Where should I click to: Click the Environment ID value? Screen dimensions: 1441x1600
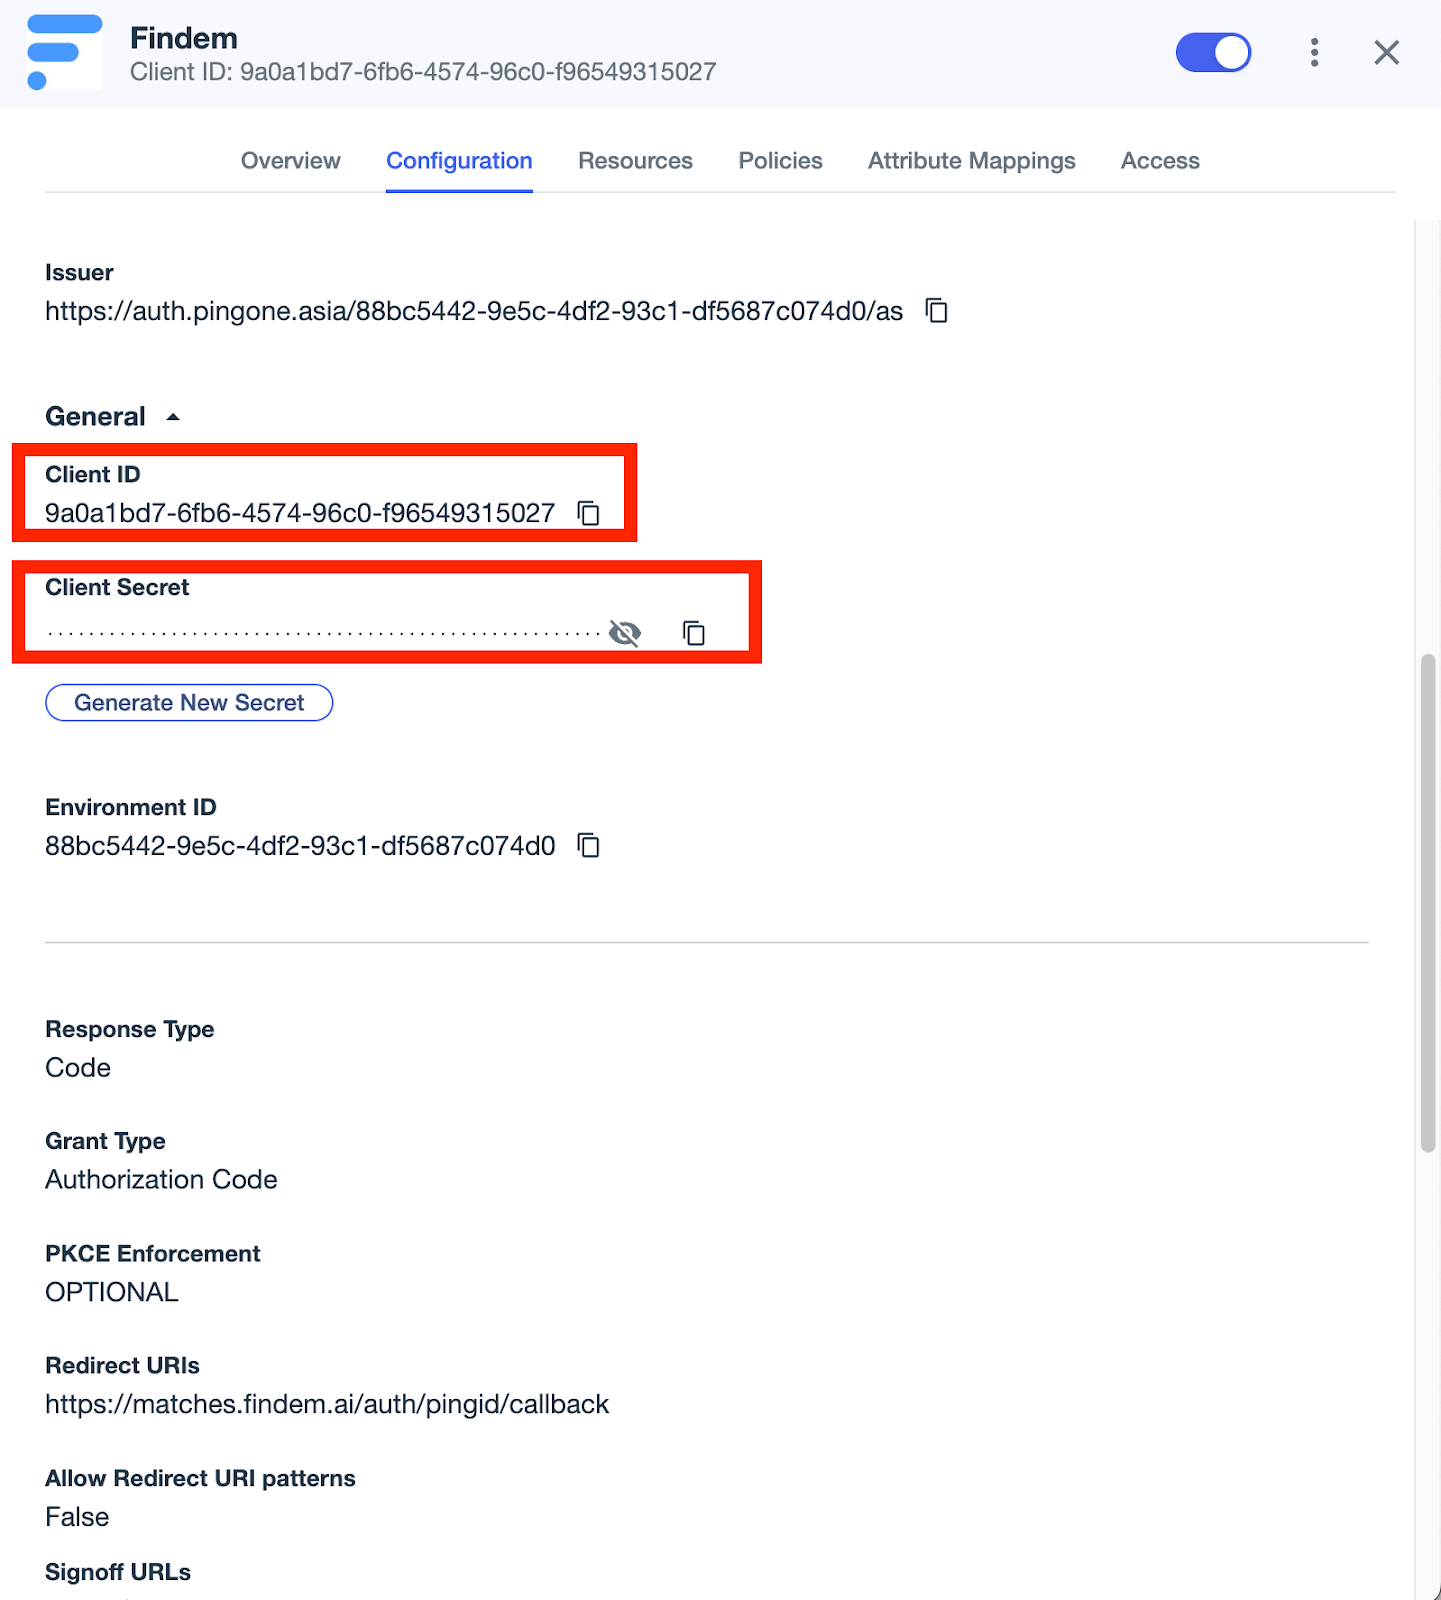click(x=300, y=846)
